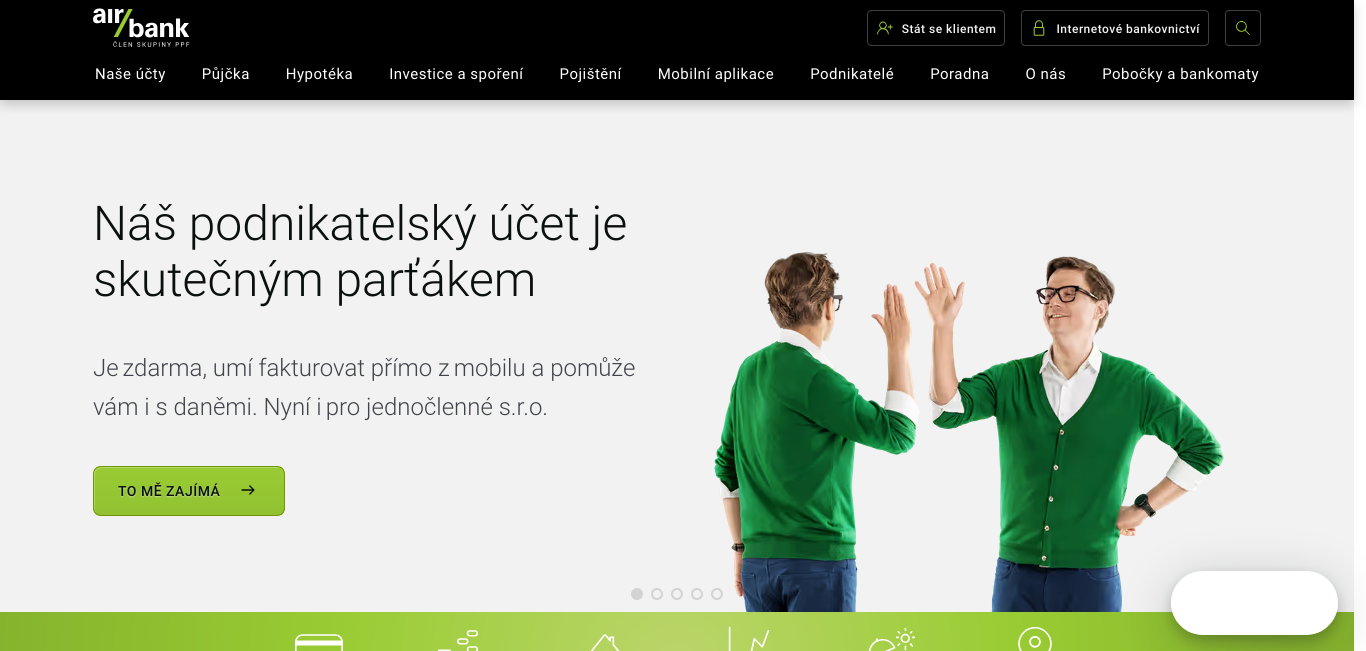Click the location pin icon in green bar
Image resolution: width=1366 pixels, height=651 pixels.
(1035, 639)
